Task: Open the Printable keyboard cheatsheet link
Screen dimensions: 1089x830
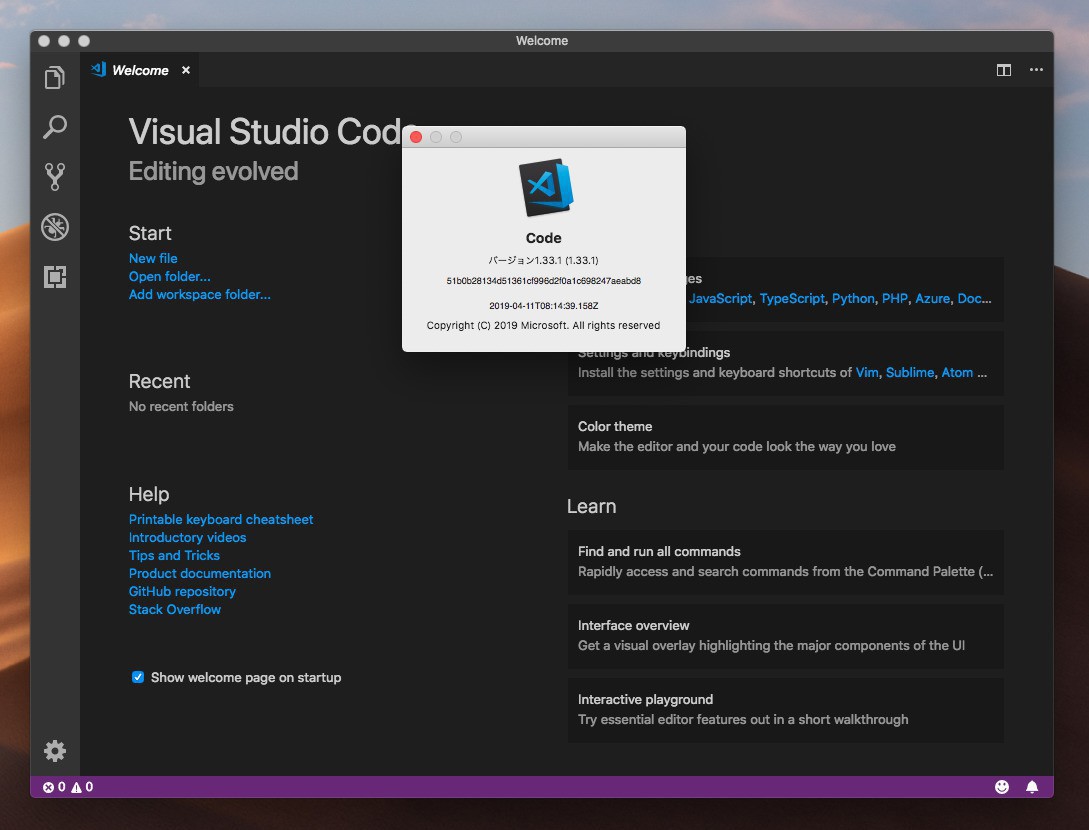Action: 221,519
